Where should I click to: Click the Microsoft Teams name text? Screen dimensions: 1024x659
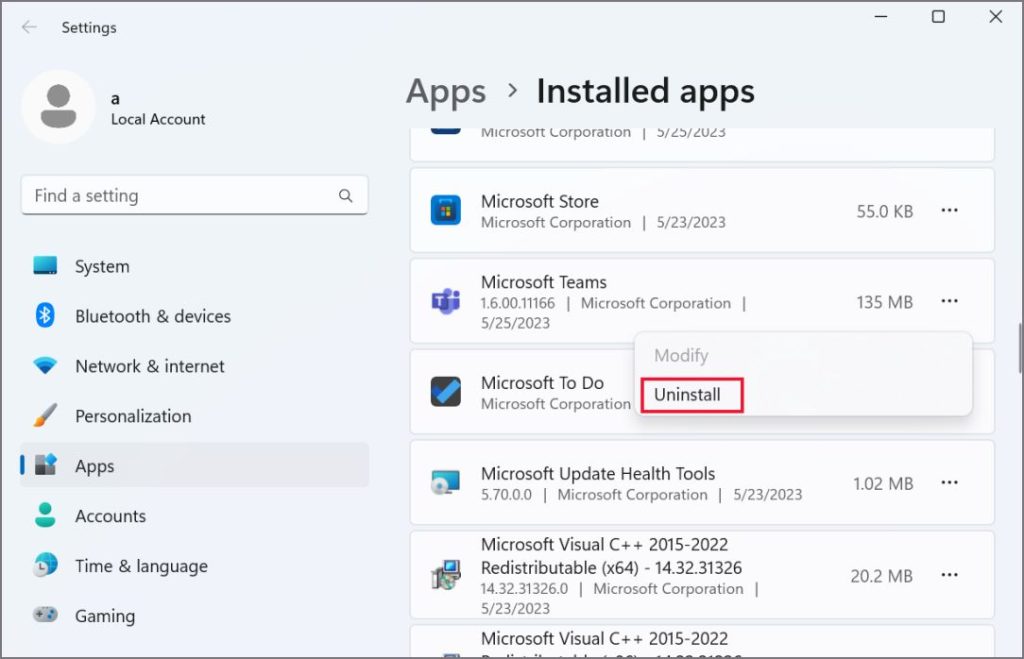(543, 282)
